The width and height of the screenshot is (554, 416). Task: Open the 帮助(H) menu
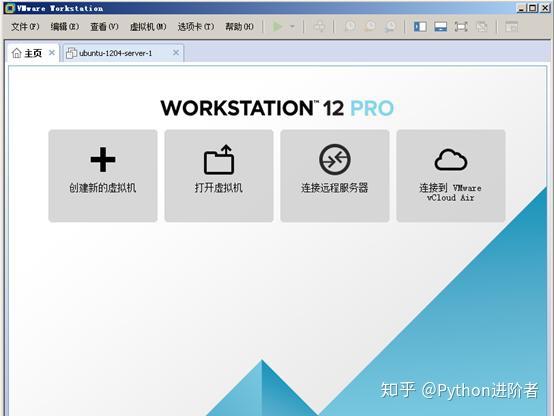(239, 27)
